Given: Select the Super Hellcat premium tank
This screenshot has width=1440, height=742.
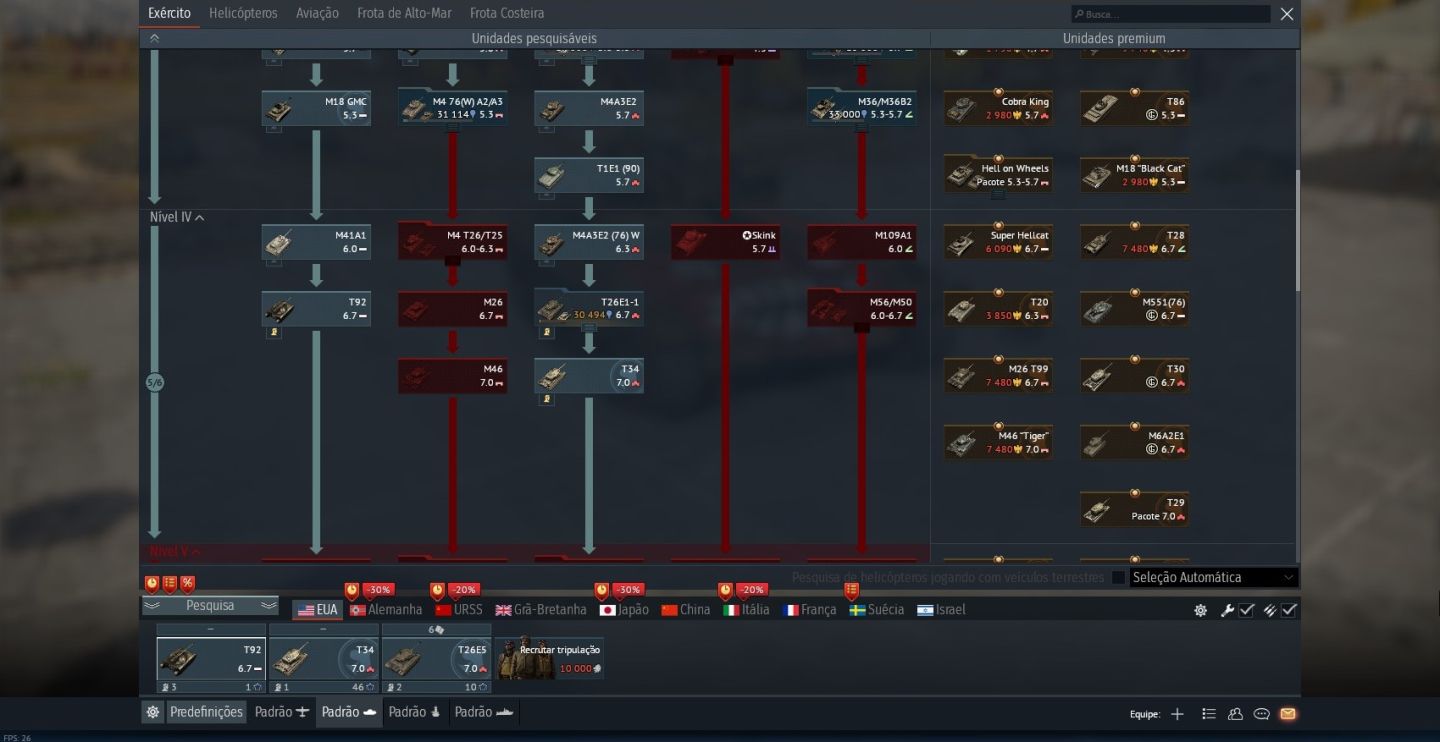Looking at the screenshot, I should pos(998,242).
